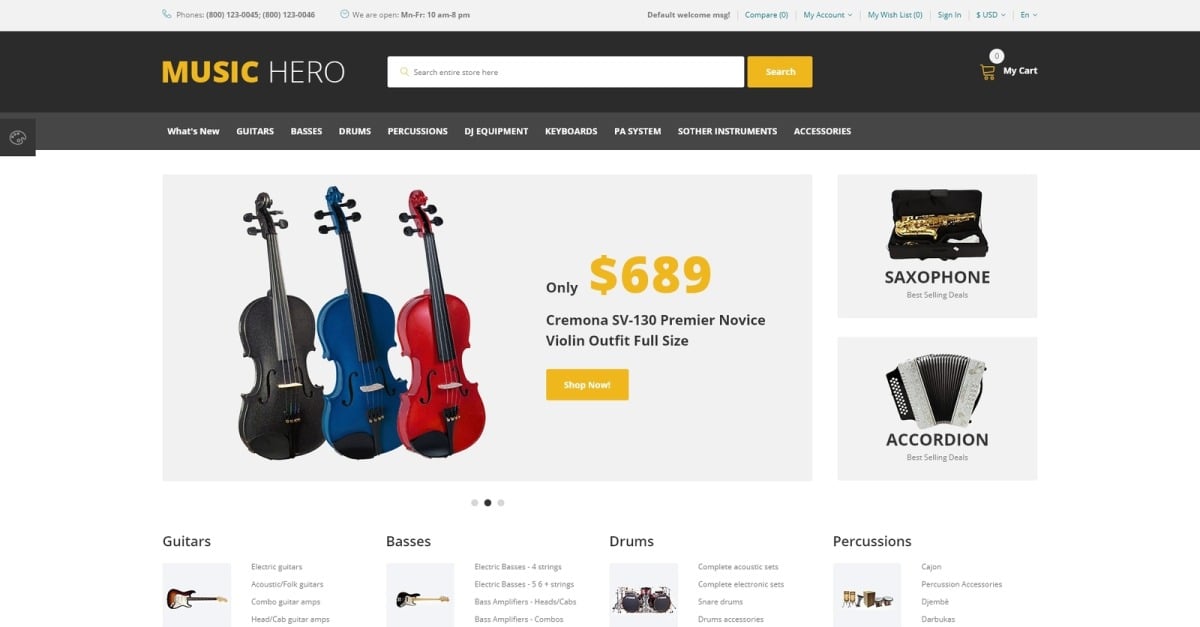This screenshot has height=627, width=1200.
Task: Click the phone icon in top bar
Action: pos(166,14)
